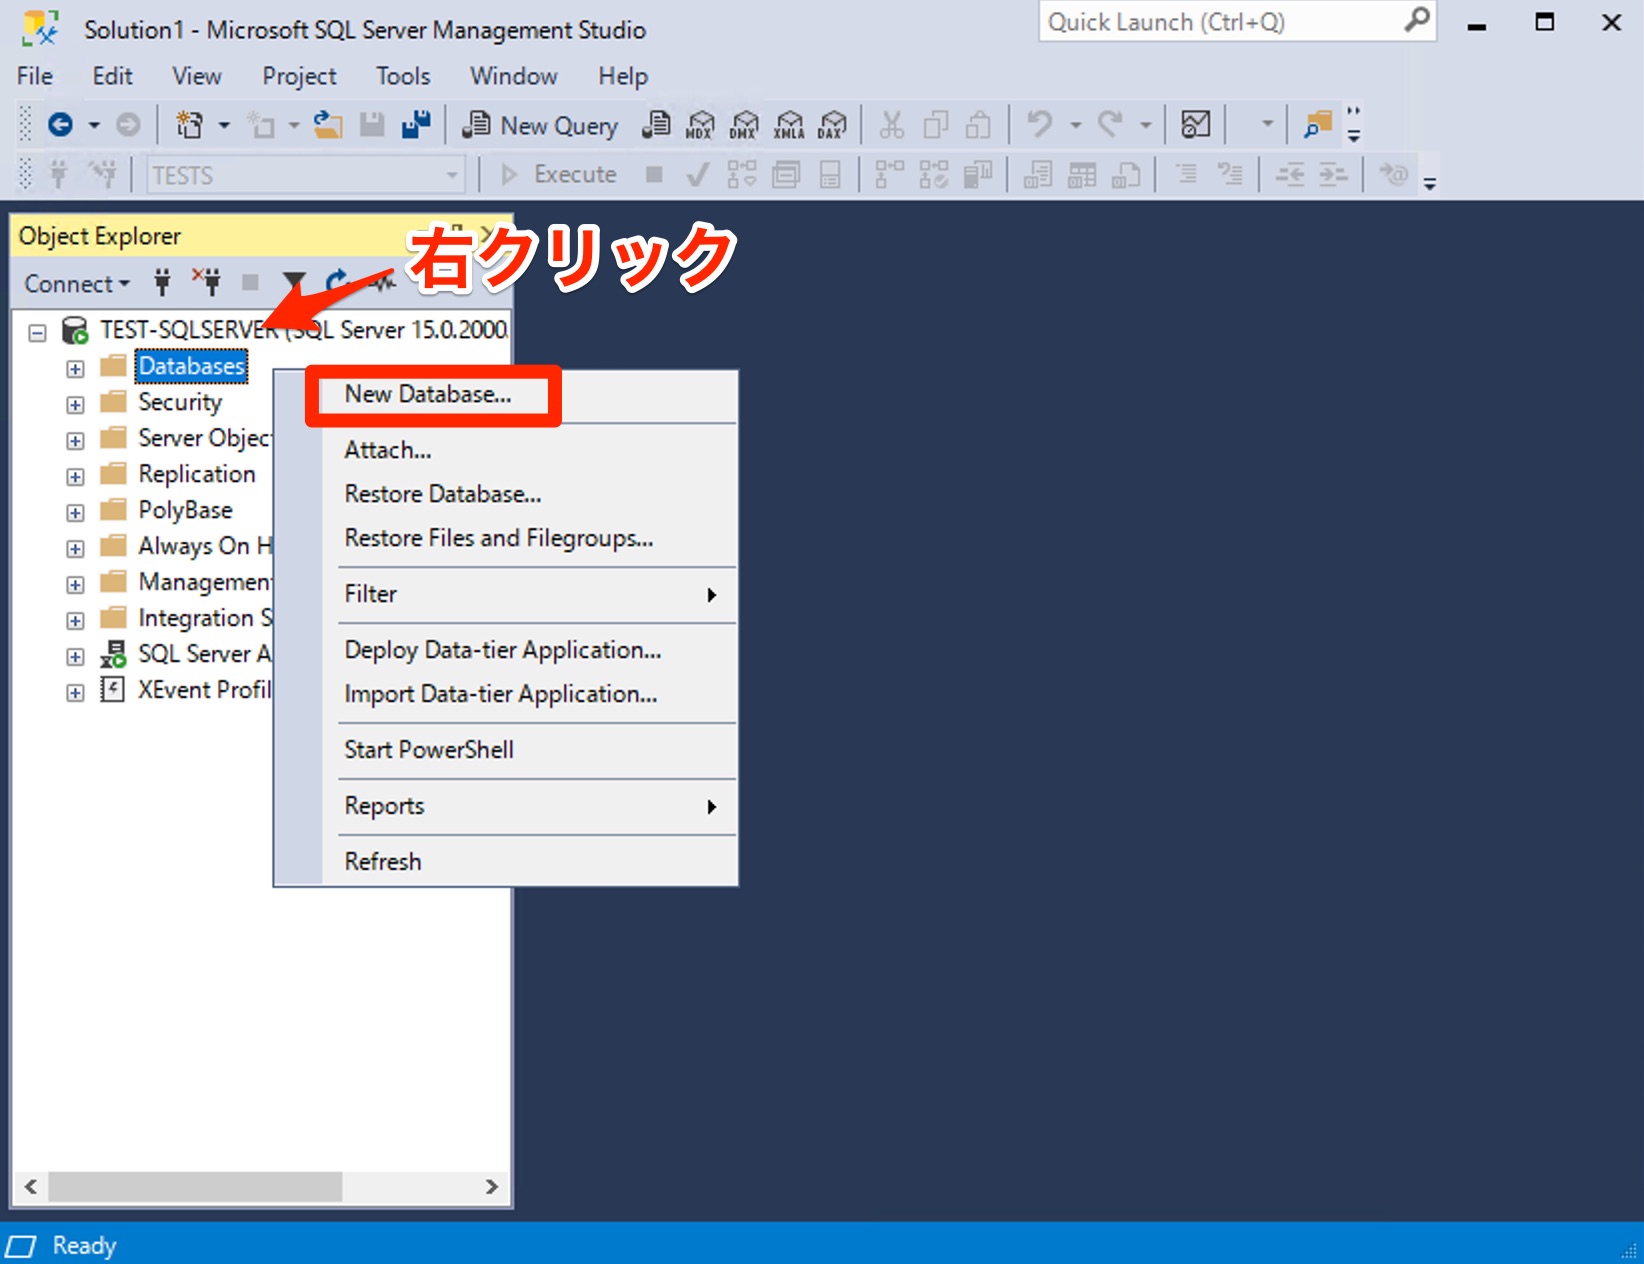The image size is (1644, 1264).
Task: Create a new XMLA query
Action: (788, 124)
